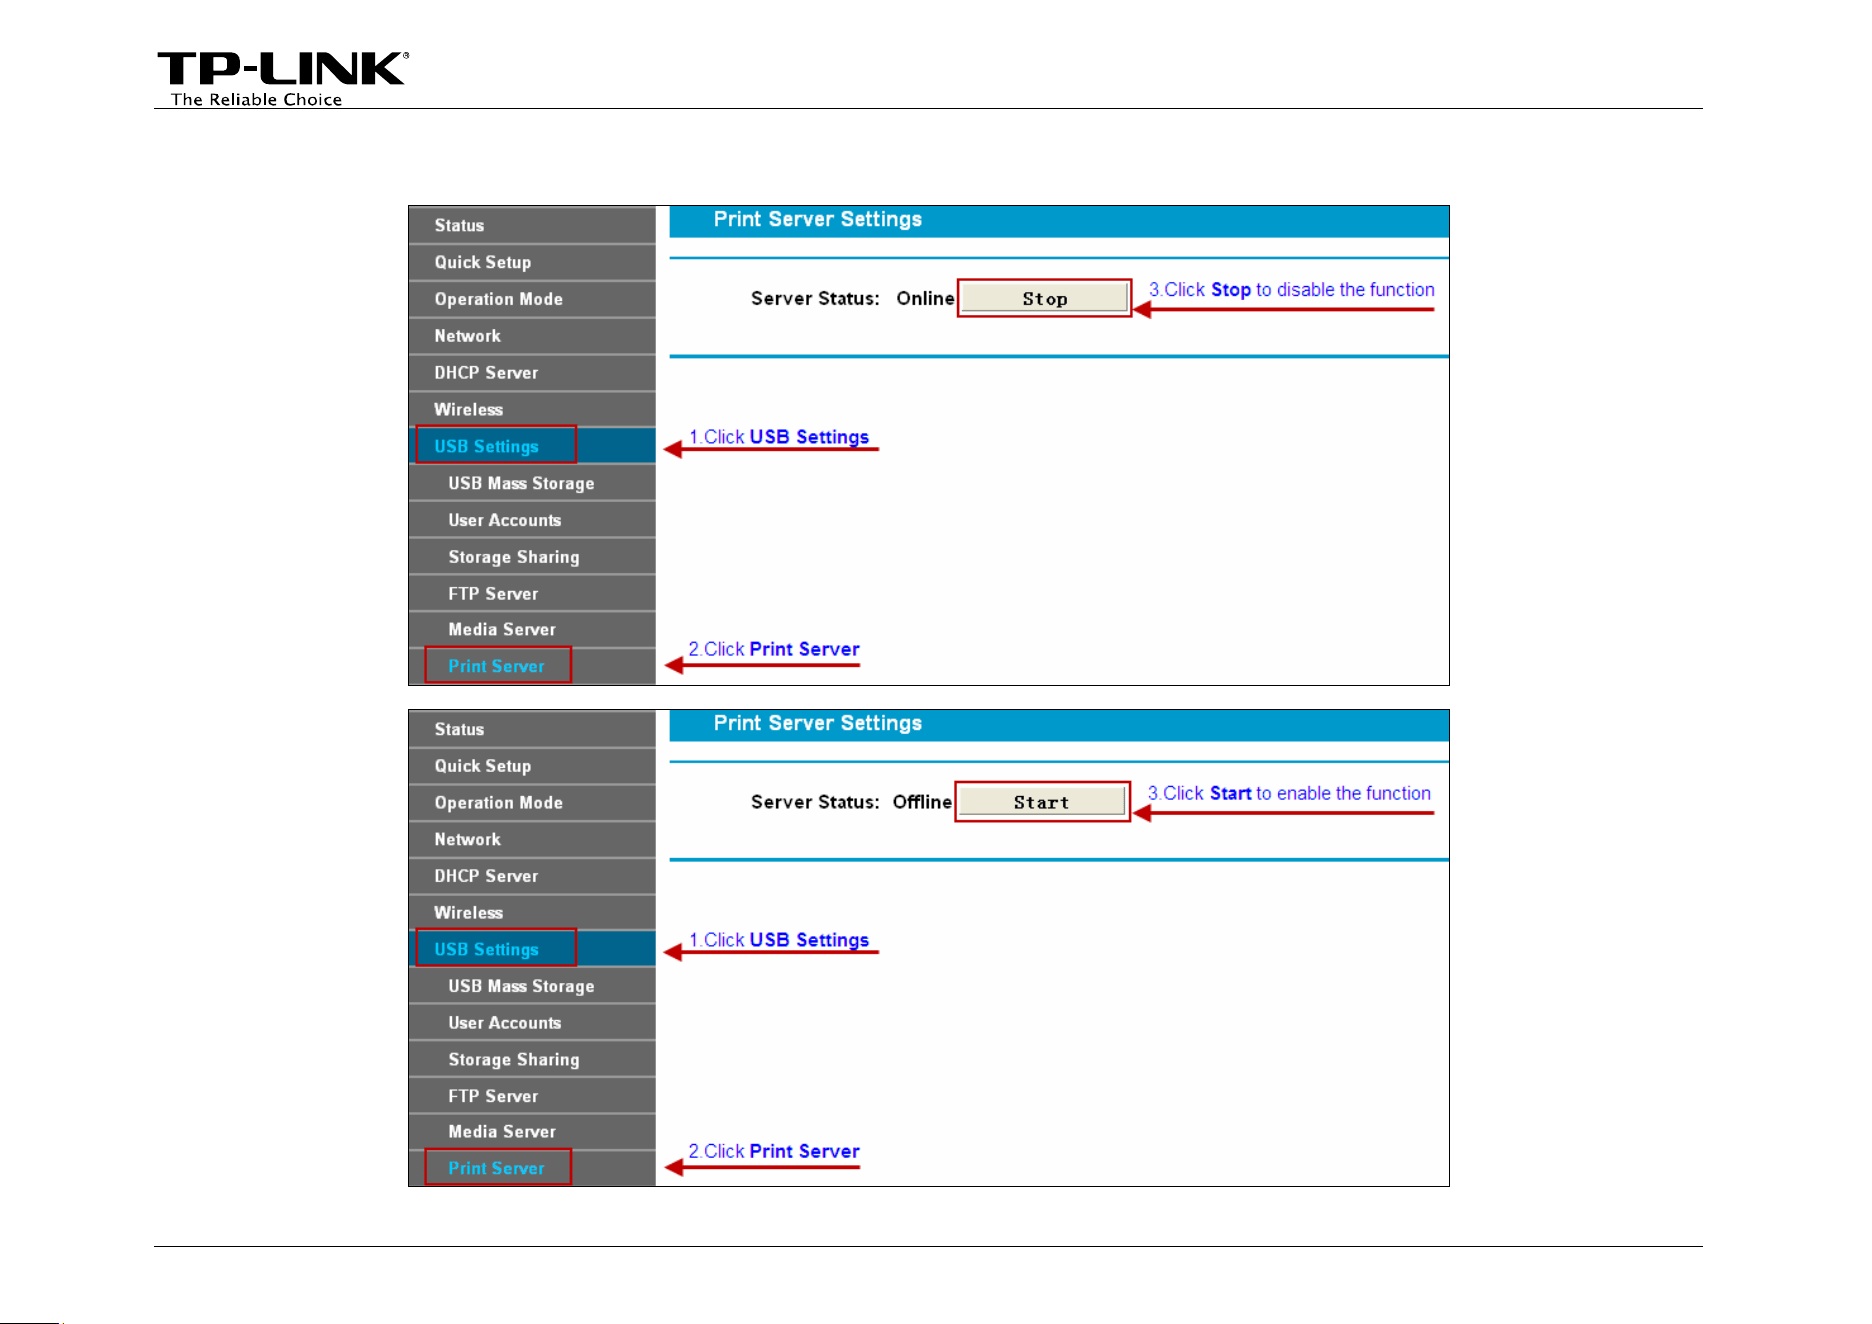The image size is (1872, 1324).
Task: Open Media Server in the lower submenu
Action: pos(532,1131)
